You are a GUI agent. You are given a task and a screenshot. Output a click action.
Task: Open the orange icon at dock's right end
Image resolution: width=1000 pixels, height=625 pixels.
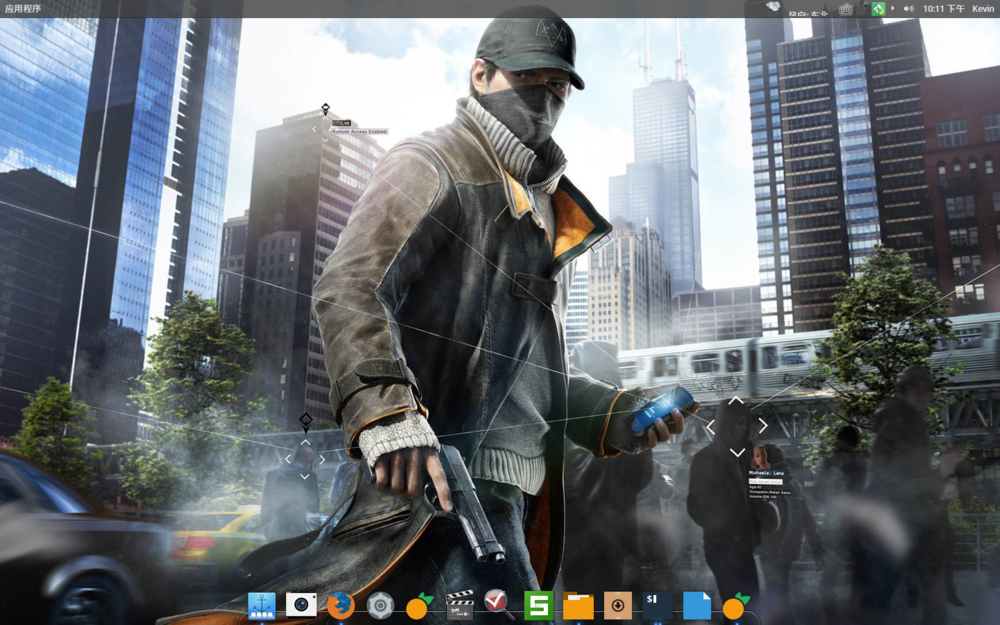click(735, 605)
